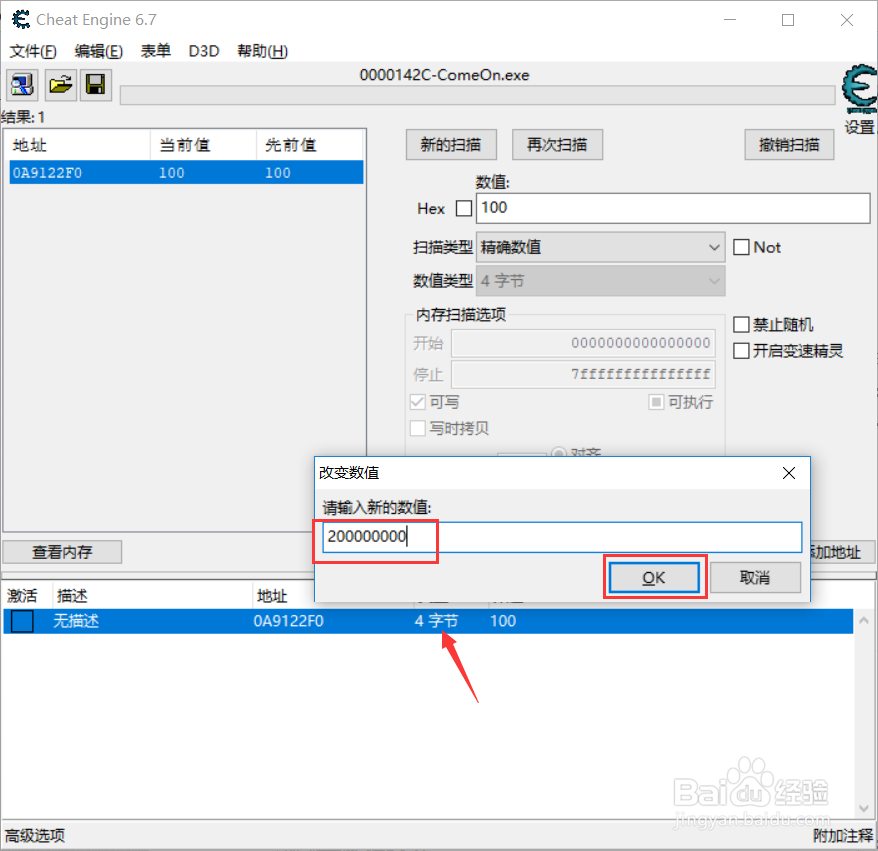Open 高级选项 in status bar
Image resolution: width=878 pixels, height=851 pixels.
pyautogui.click(x=35, y=836)
